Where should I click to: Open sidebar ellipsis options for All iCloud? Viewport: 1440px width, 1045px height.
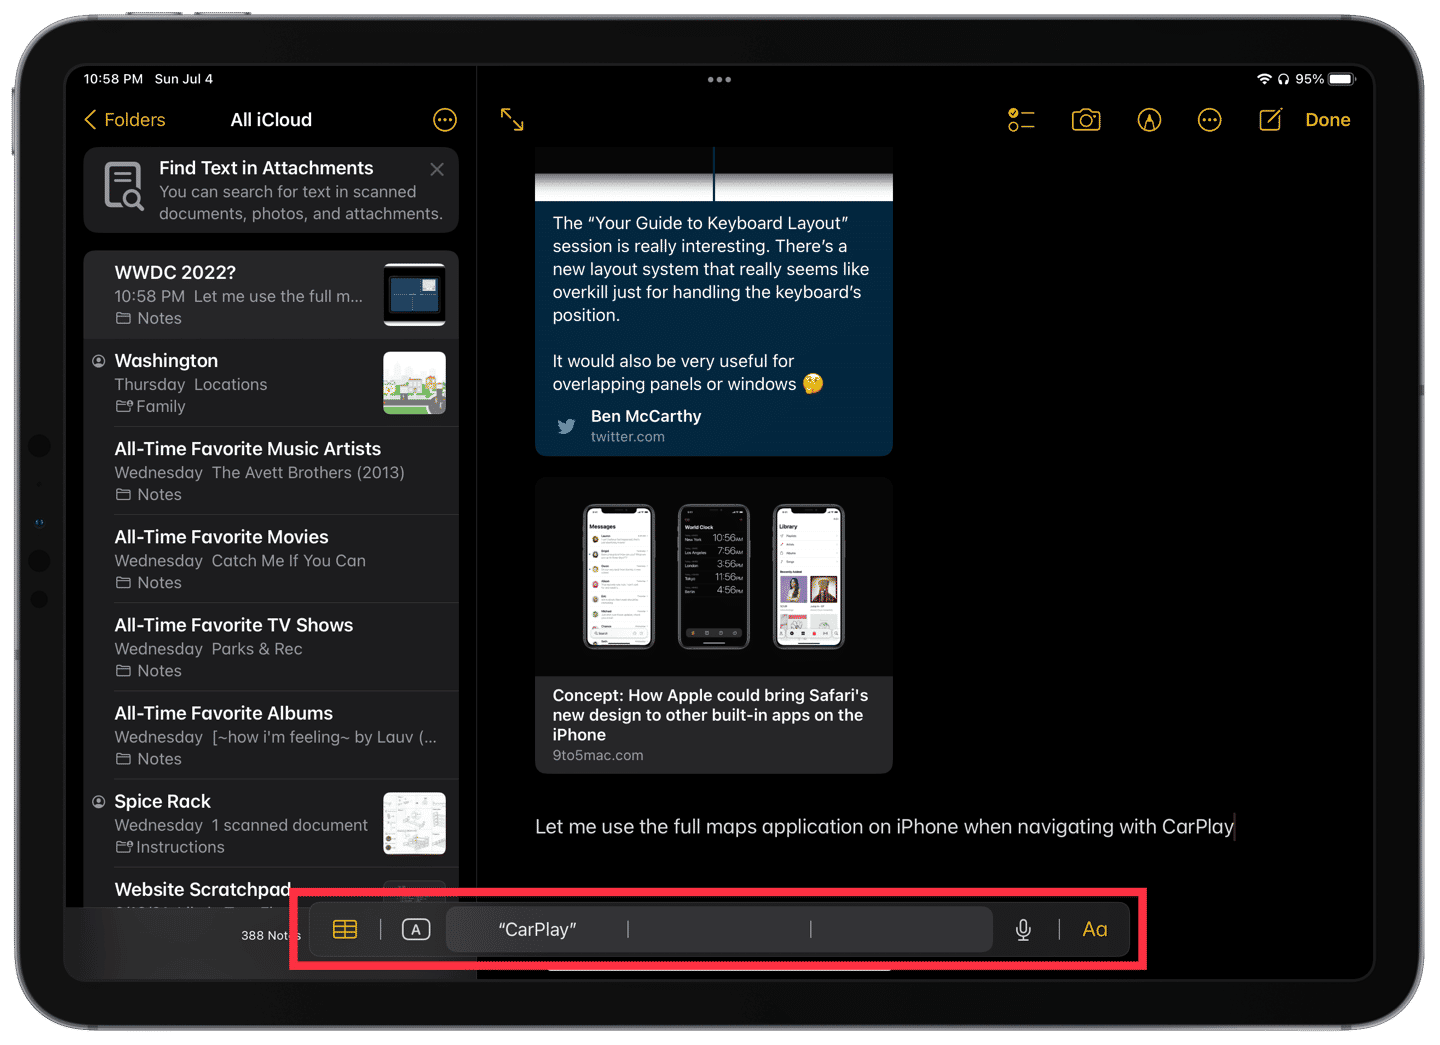[445, 120]
